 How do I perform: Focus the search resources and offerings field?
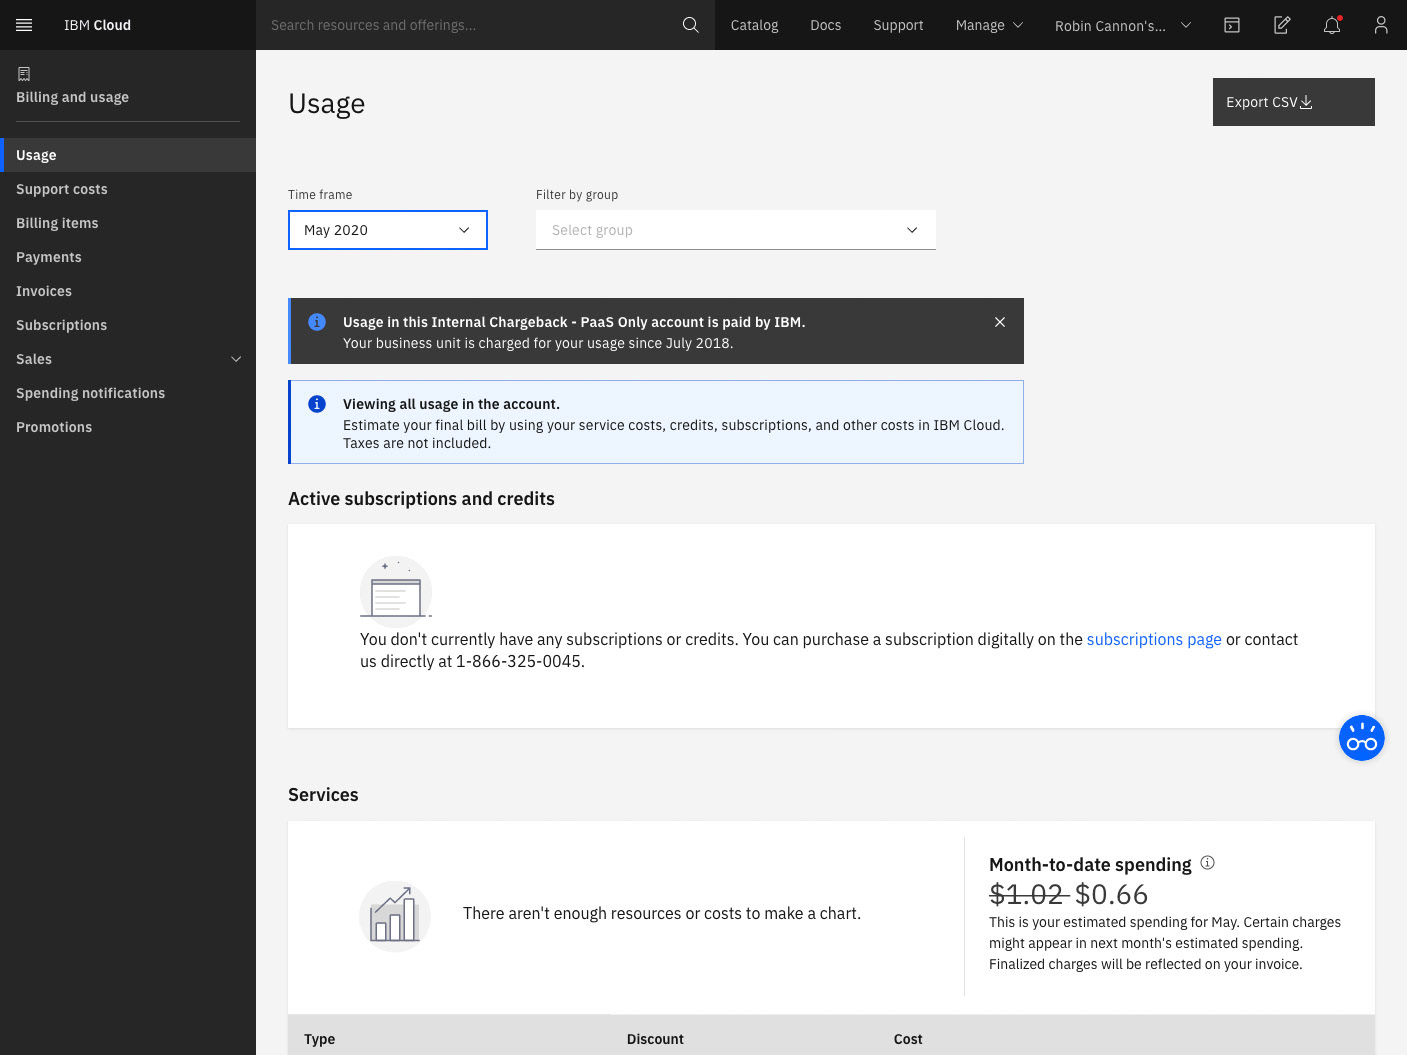pyautogui.click(x=470, y=25)
